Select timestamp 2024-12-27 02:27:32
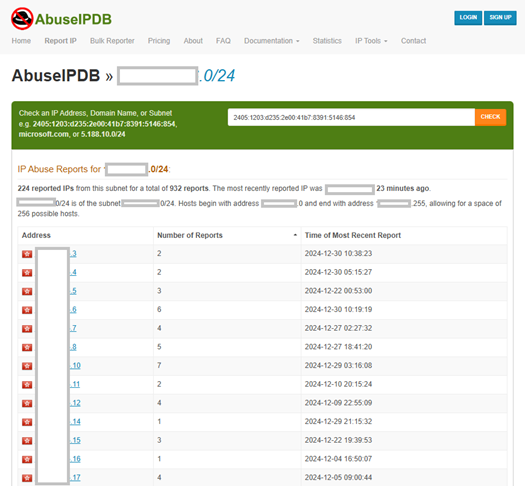The image size is (525, 486). [338, 328]
